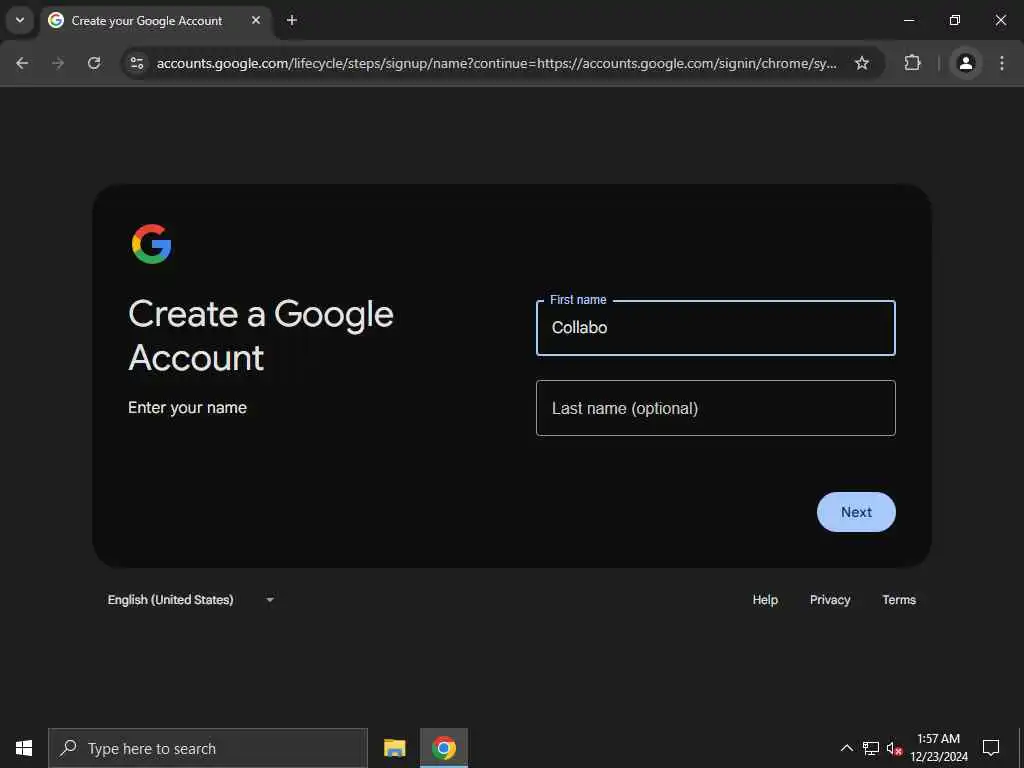This screenshot has width=1024, height=768.
Task: Click the Chrome forward arrow
Action: 58,63
